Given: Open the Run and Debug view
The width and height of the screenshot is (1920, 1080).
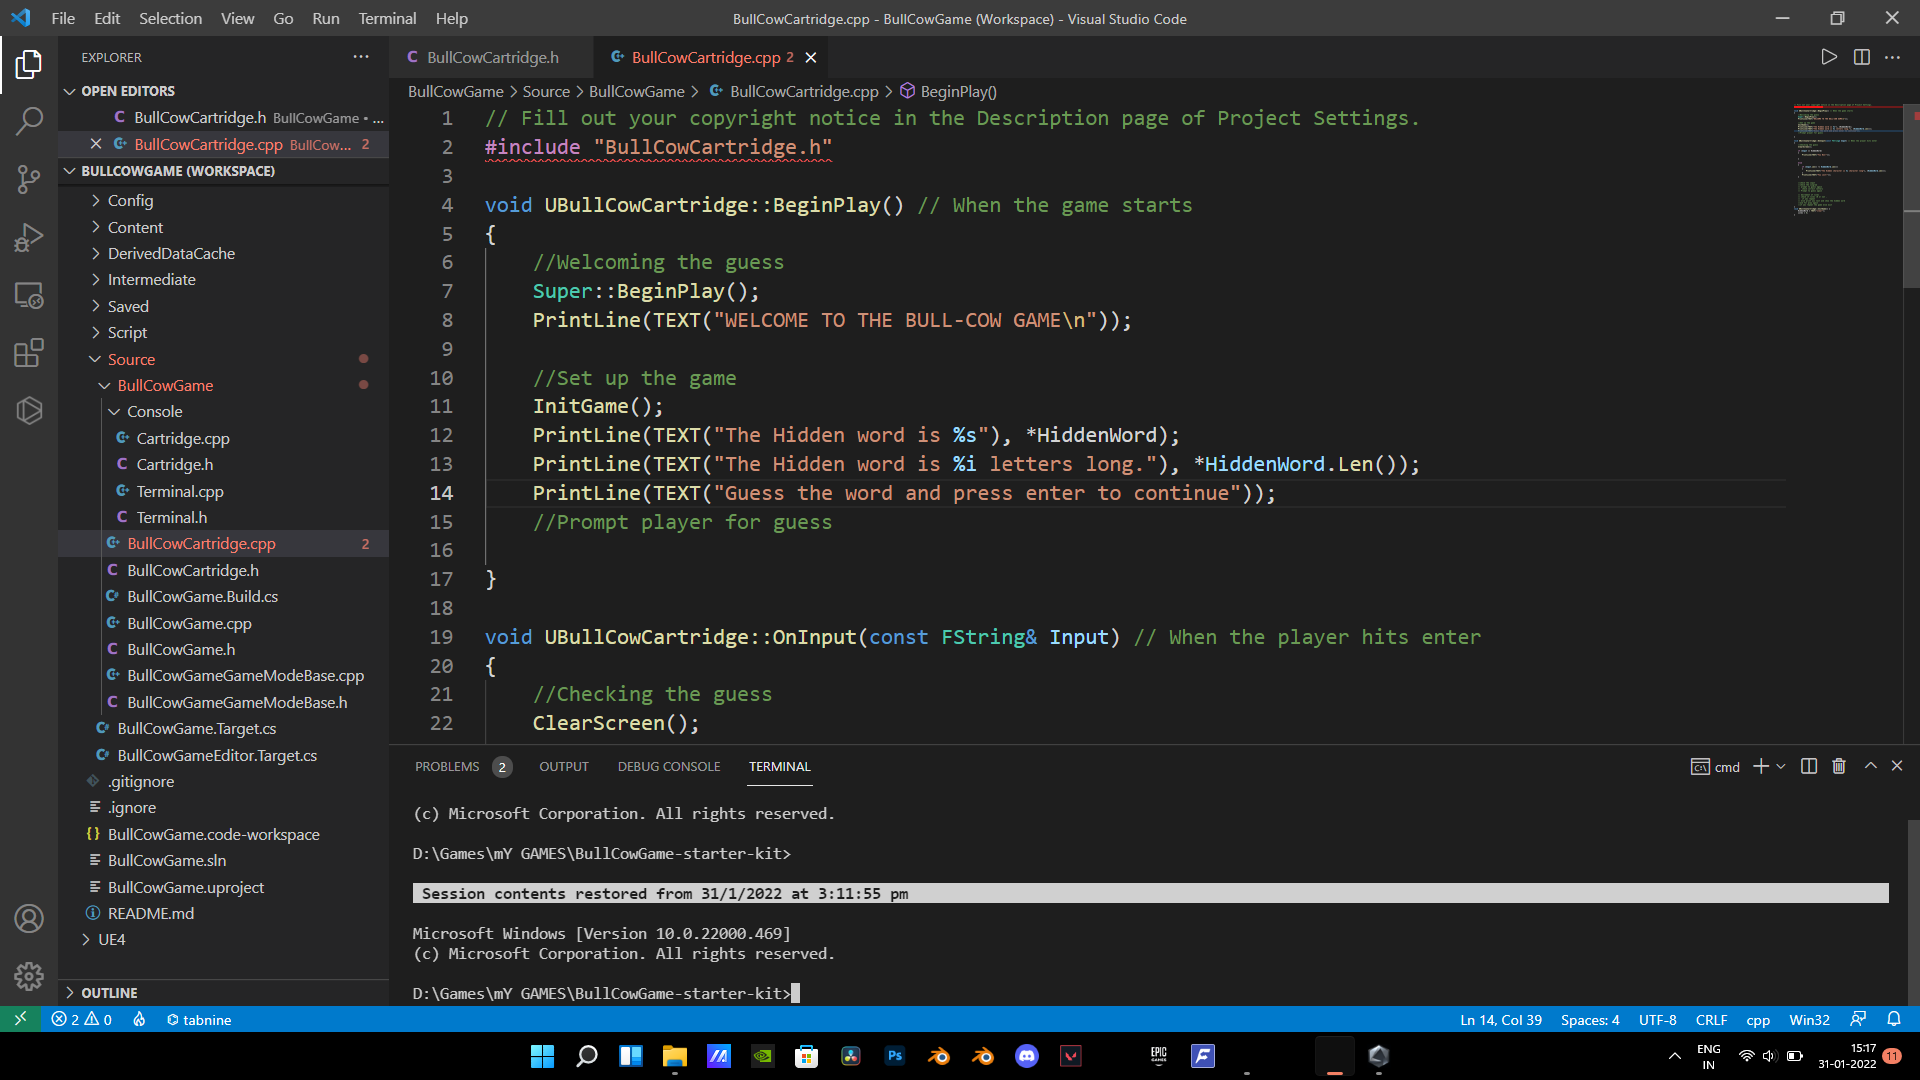Looking at the screenshot, I should (x=29, y=238).
